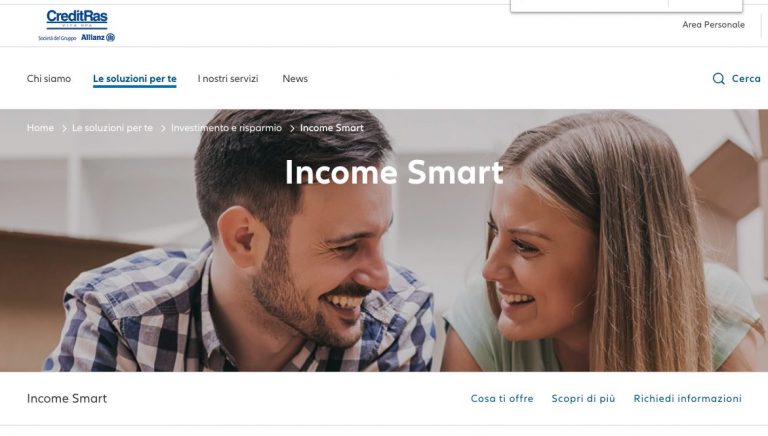Image resolution: width=768 pixels, height=436 pixels.
Task: Click the Allianz group logo
Action: [x=97, y=37]
